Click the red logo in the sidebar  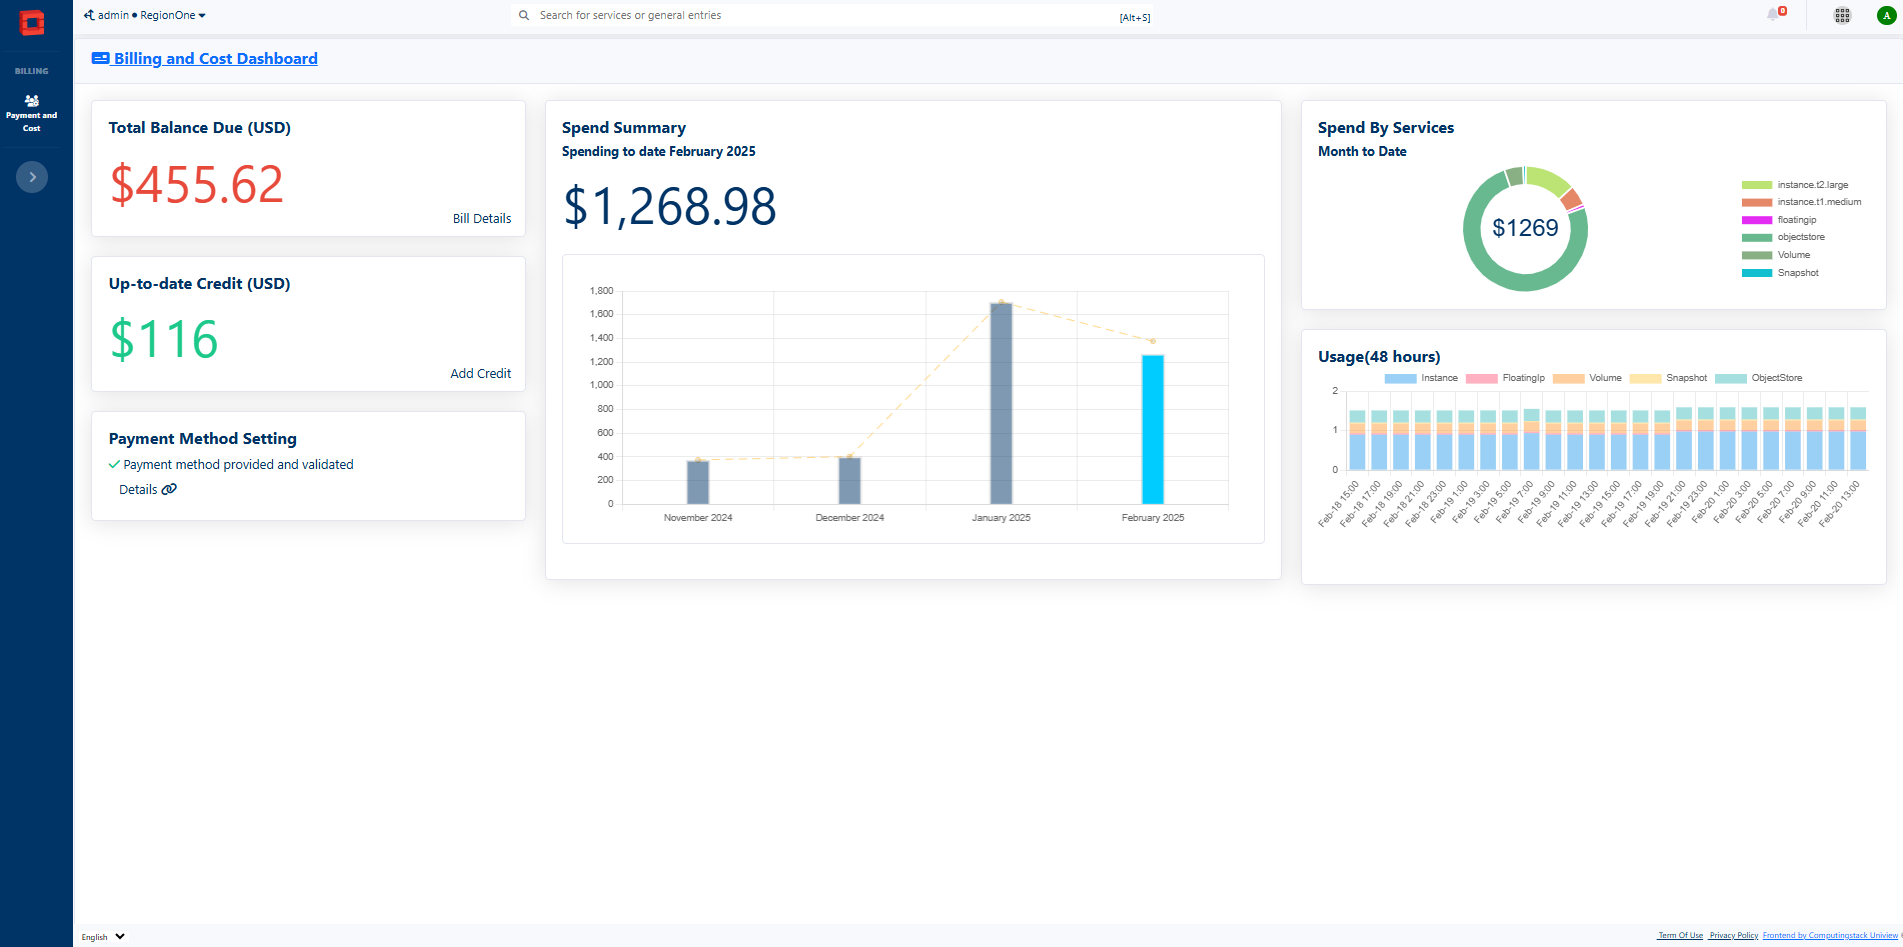point(32,22)
